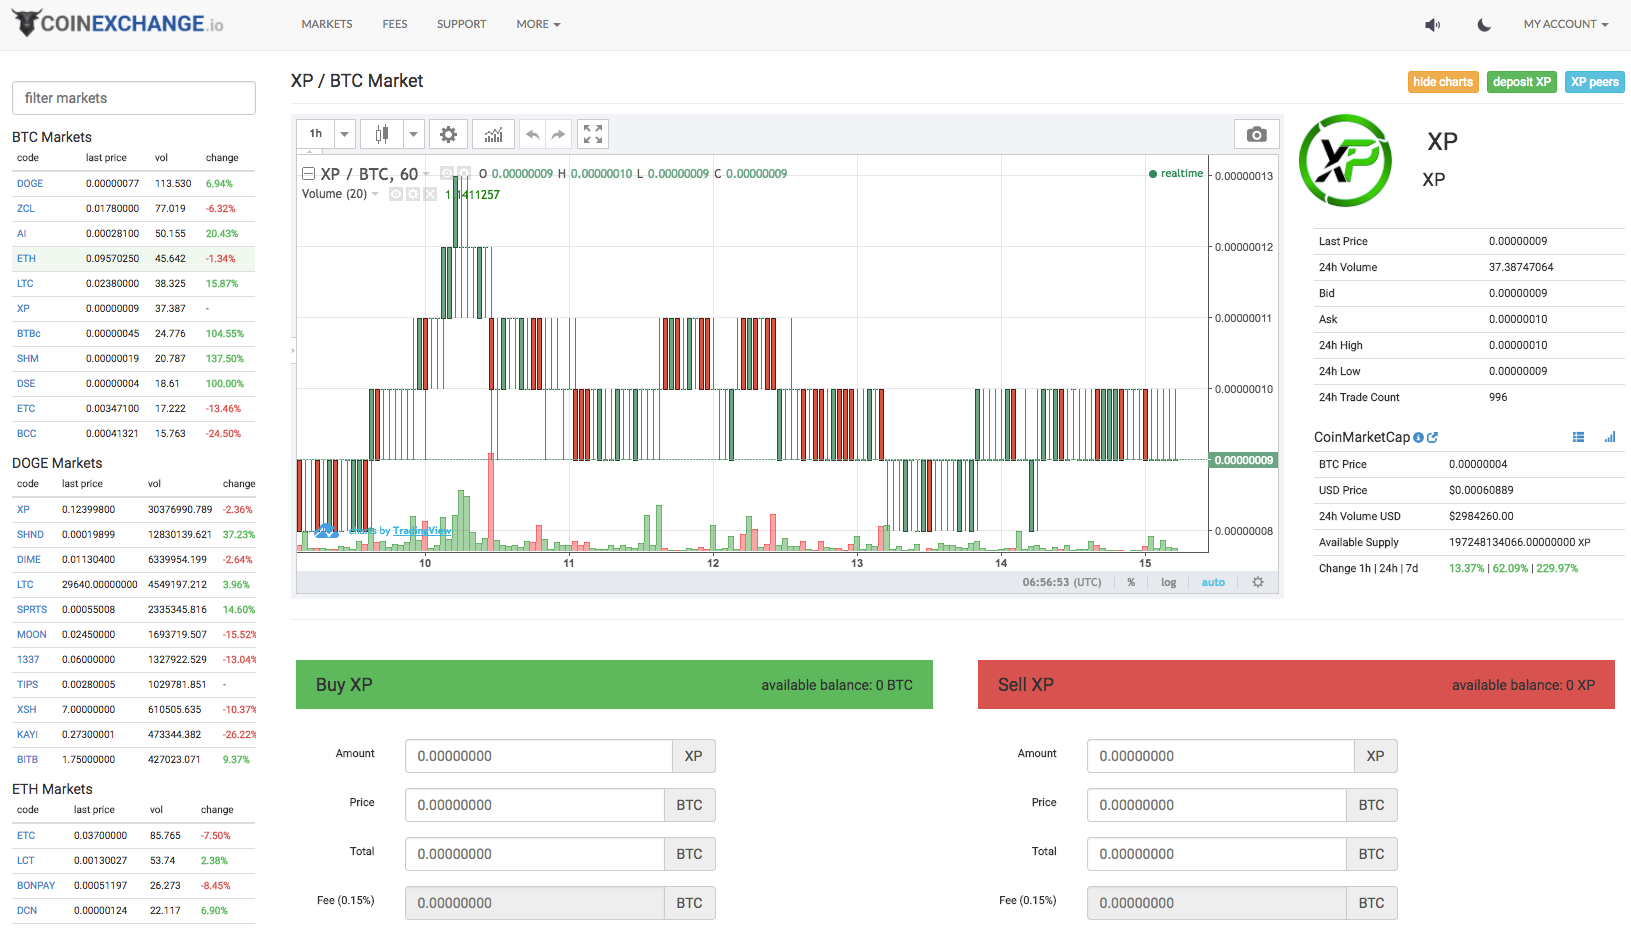Open SPRTS in DOGE Markets
The width and height of the screenshot is (1631, 929).
coord(32,610)
